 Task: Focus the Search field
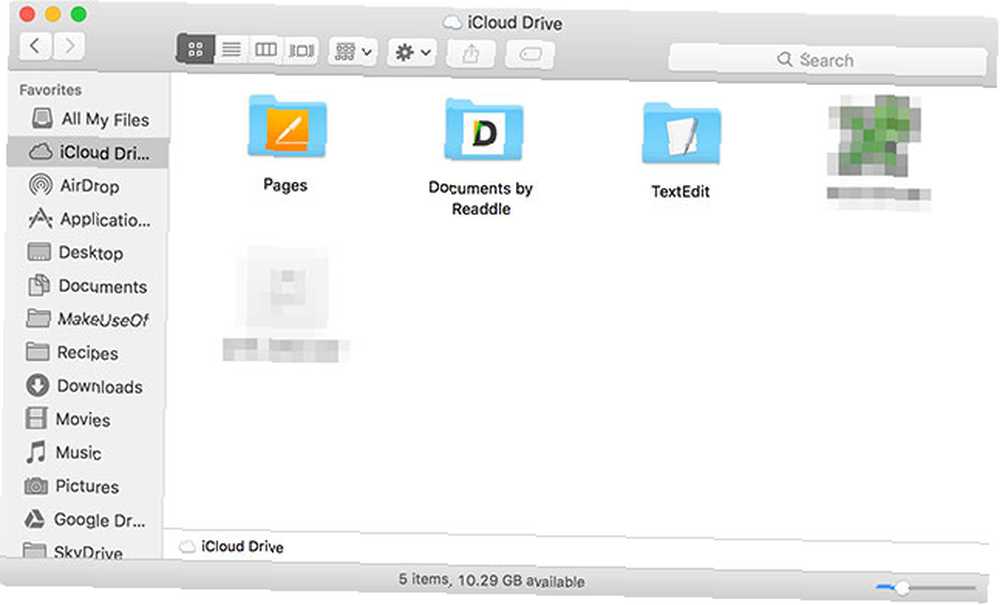828,61
